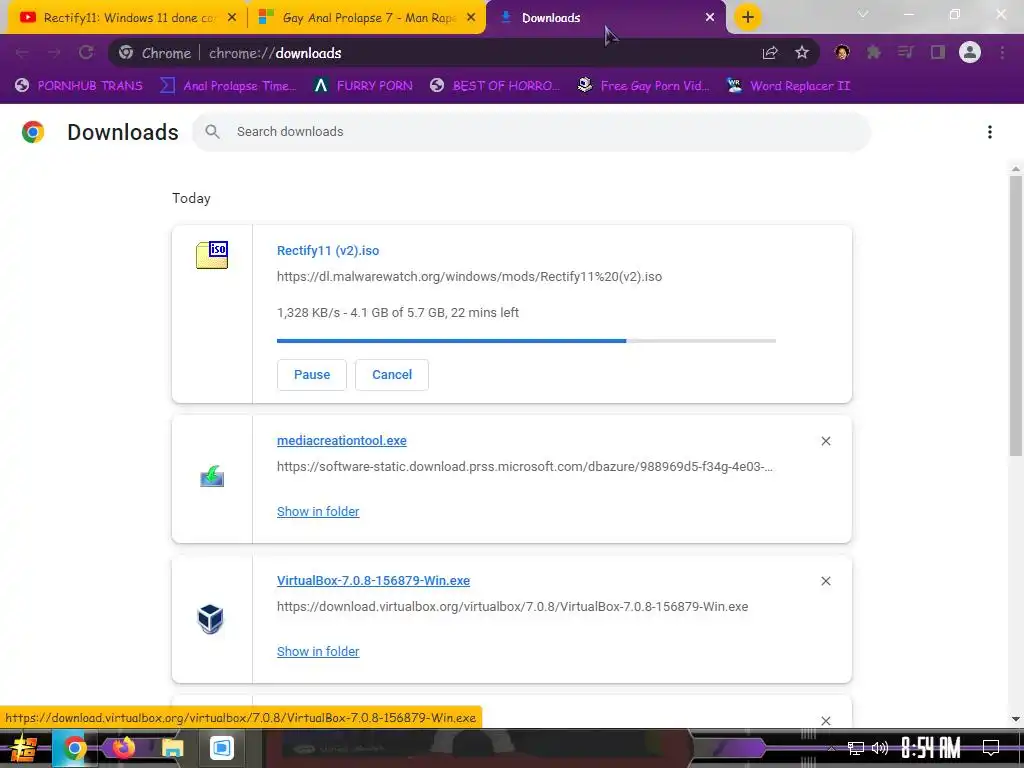Click the volume speaker tray icon
The height and width of the screenshot is (768, 1024).
[x=879, y=748]
